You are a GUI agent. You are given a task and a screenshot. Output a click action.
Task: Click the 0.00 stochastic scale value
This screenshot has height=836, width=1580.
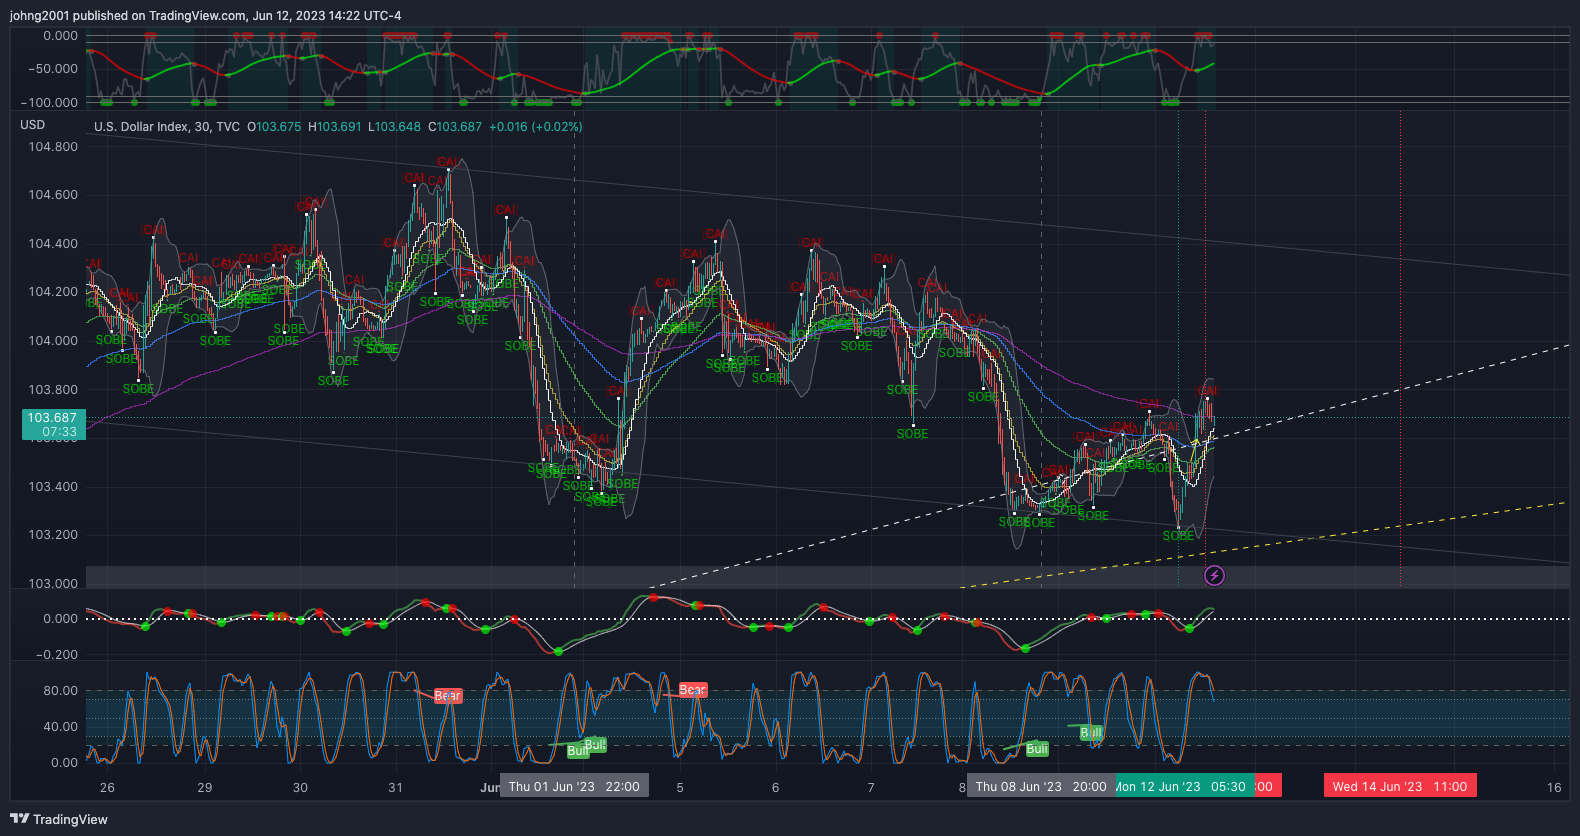[64, 763]
